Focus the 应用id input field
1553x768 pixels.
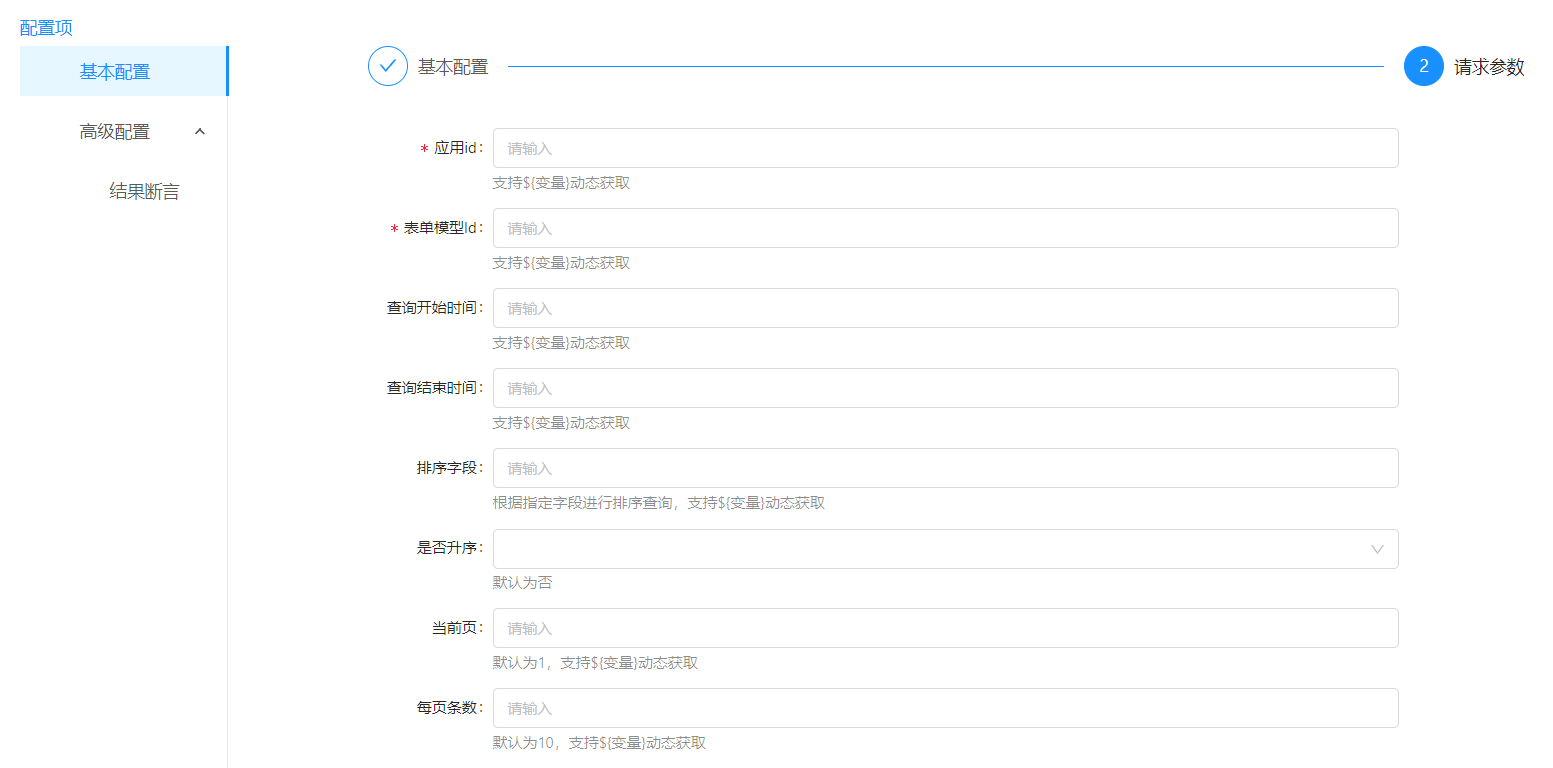click(x=945, y=148)
